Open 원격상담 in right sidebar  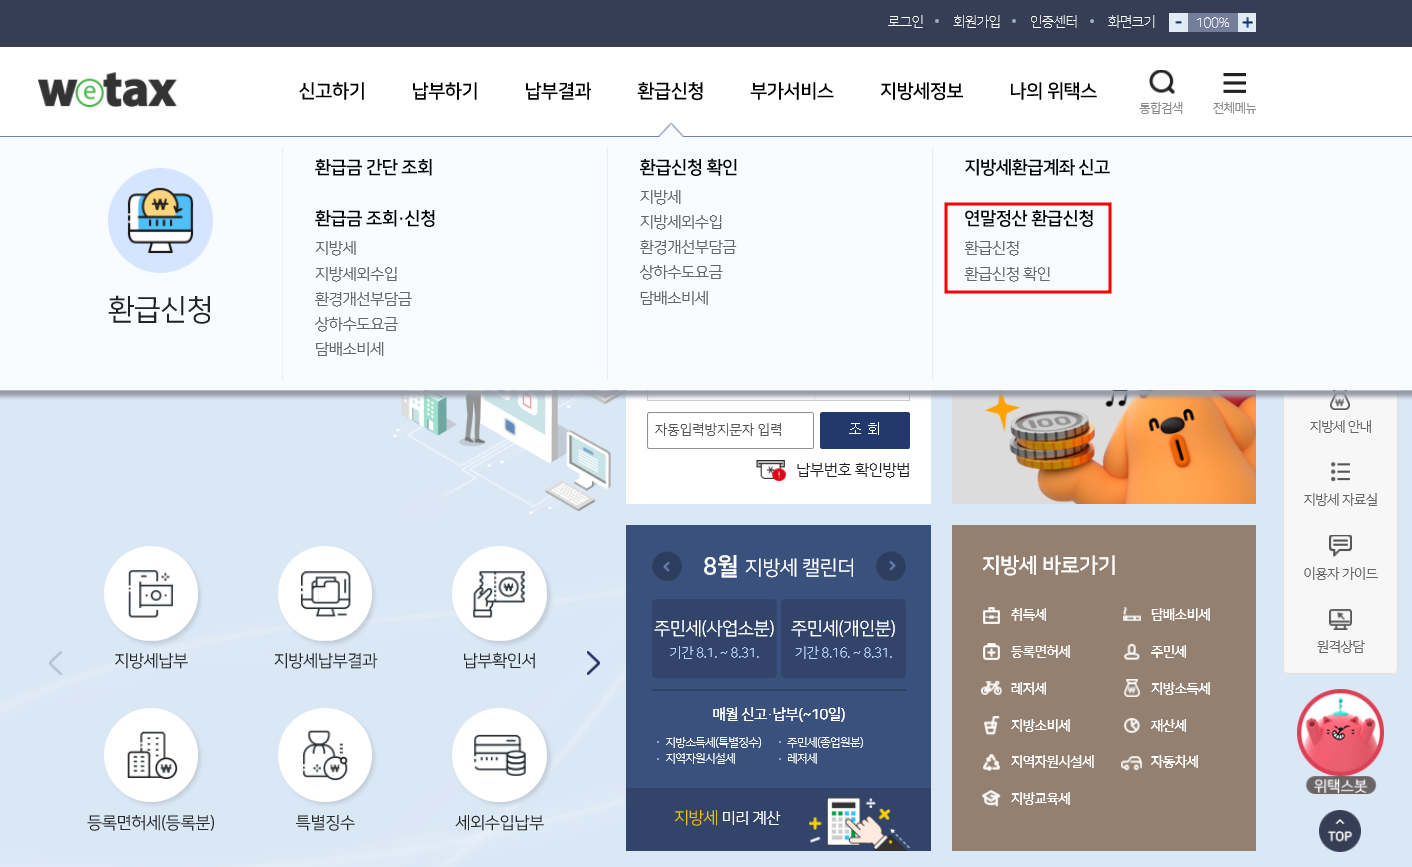(x=1340, y=631)
